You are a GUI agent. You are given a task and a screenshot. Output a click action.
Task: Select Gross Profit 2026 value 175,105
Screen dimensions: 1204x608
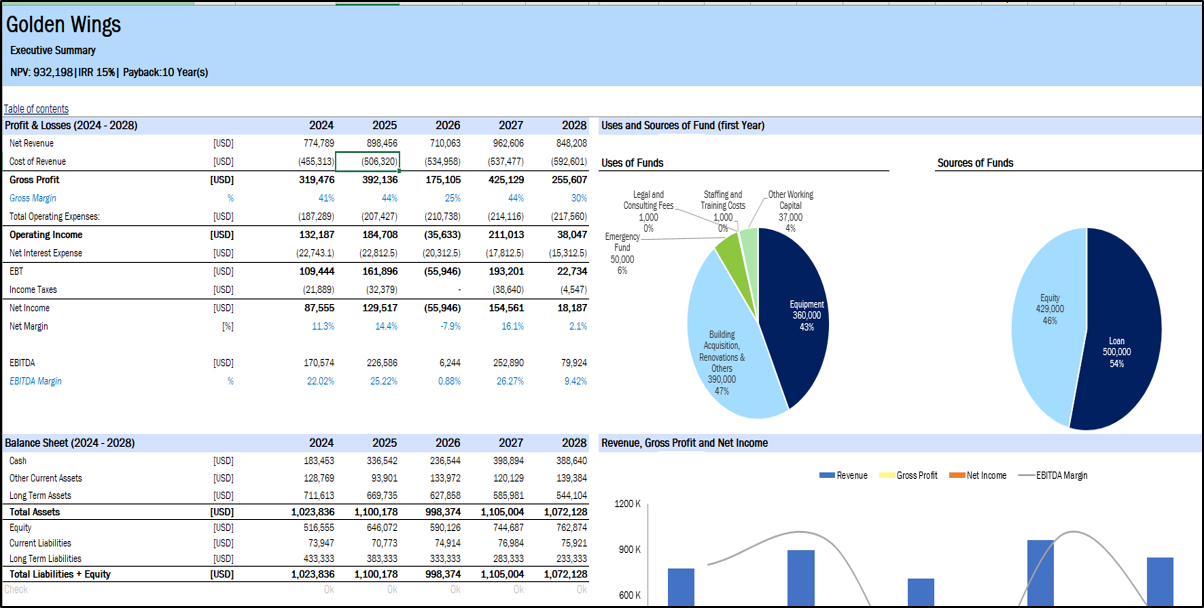(x=440, y=180)
